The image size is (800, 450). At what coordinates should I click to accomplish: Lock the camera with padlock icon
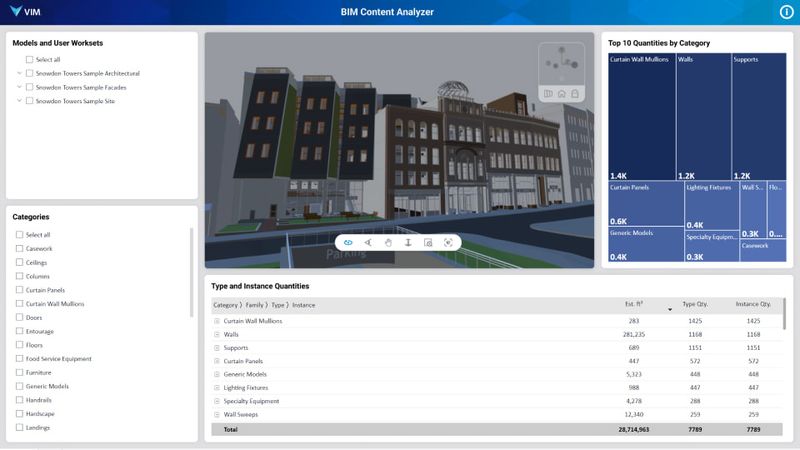(x=575, y=94)
